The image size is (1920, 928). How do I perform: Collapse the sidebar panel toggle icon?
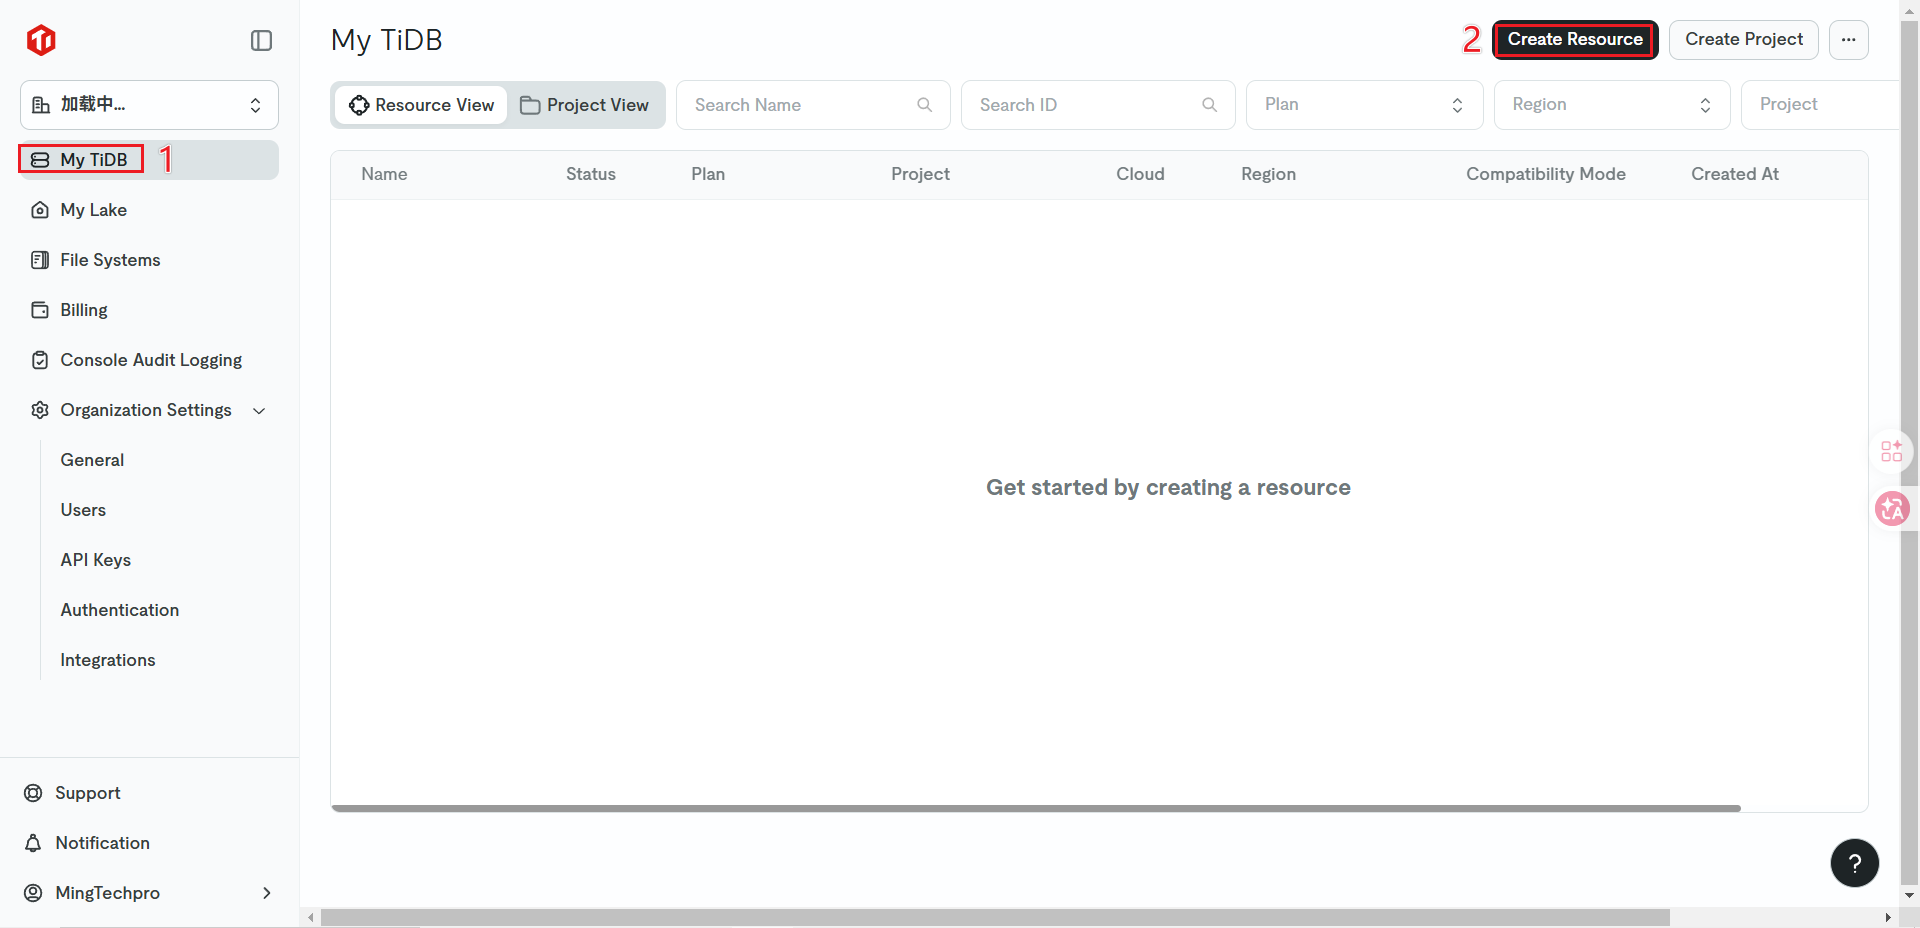coord(261,40)
